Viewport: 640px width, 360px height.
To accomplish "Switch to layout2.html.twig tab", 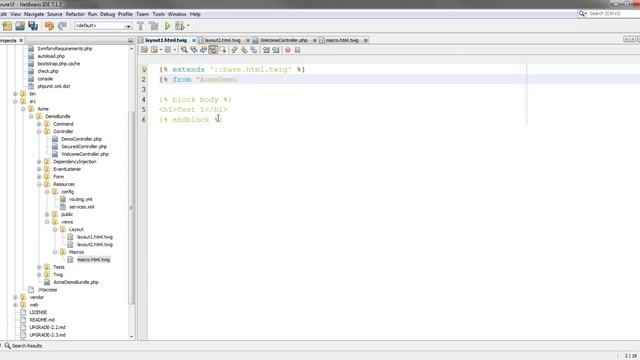I will [222, 40].
